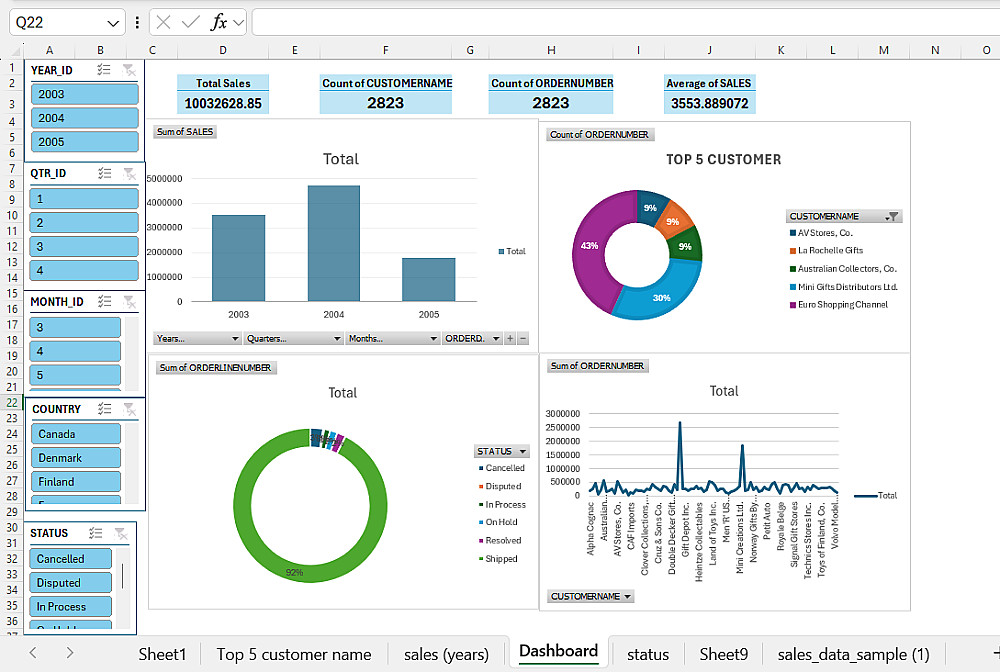Image resolution: width=1000 pixels, height=672 pixels.
Task: Expand the sales chart field with the plus button
Action: pyautogui.click(x=510, y=339)
